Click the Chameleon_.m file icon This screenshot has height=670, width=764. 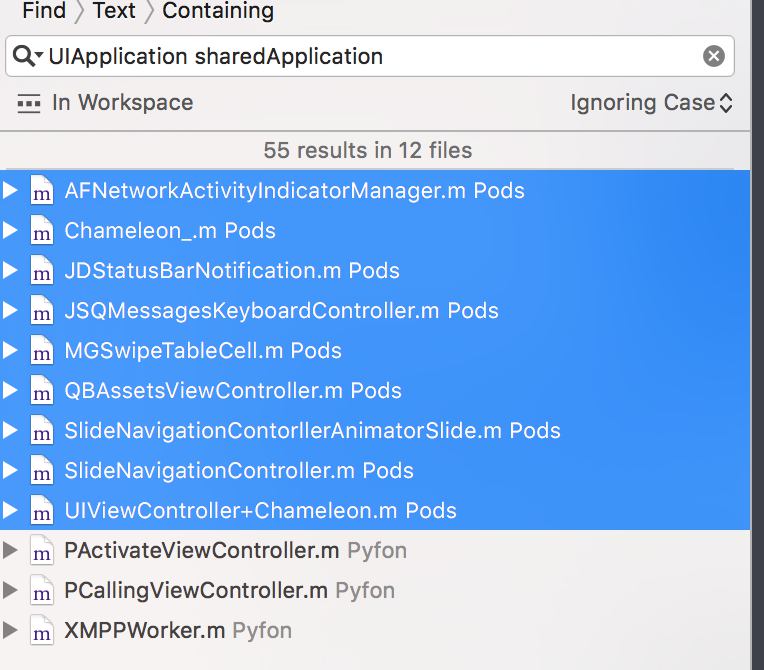coord(41,231)
